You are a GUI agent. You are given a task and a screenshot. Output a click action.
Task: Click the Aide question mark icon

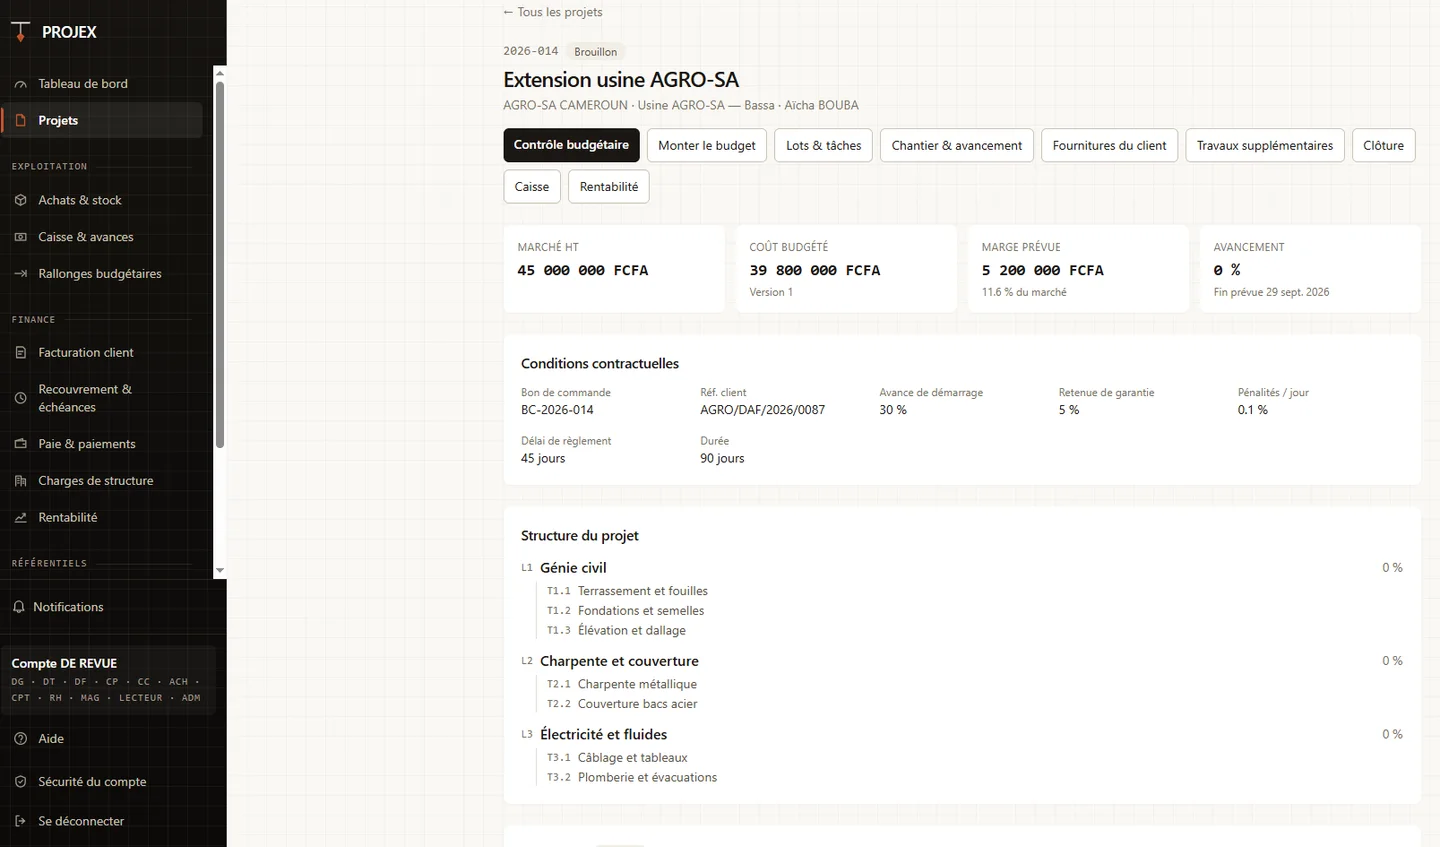point(20,739)
